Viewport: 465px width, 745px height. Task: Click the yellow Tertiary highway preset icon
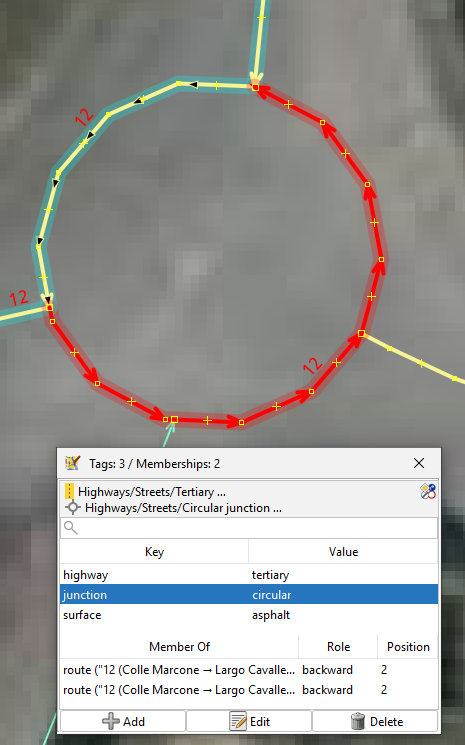click(x=69, y=491)
